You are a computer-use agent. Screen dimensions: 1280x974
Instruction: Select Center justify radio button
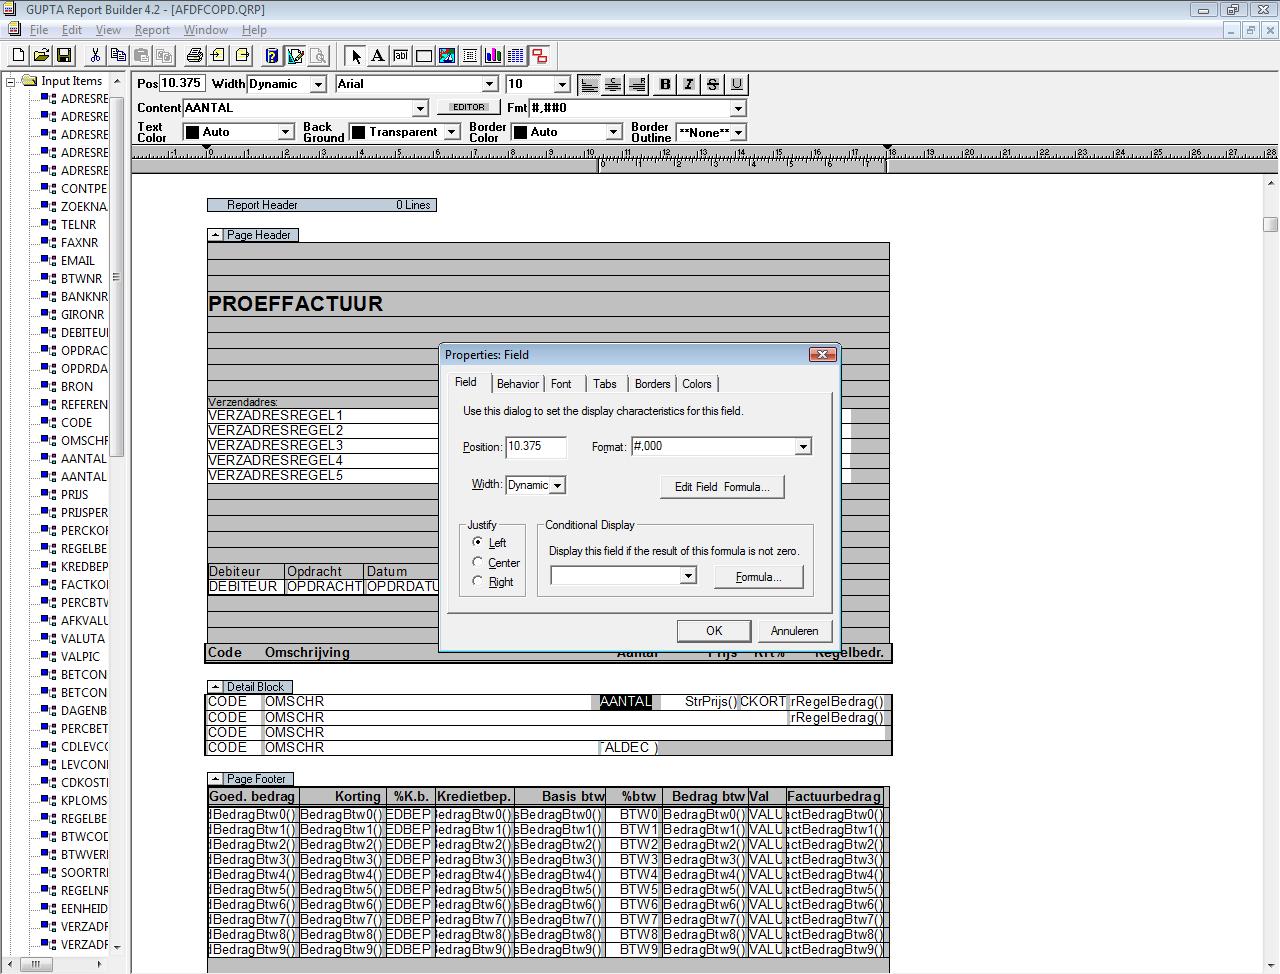tap(478, 562)
